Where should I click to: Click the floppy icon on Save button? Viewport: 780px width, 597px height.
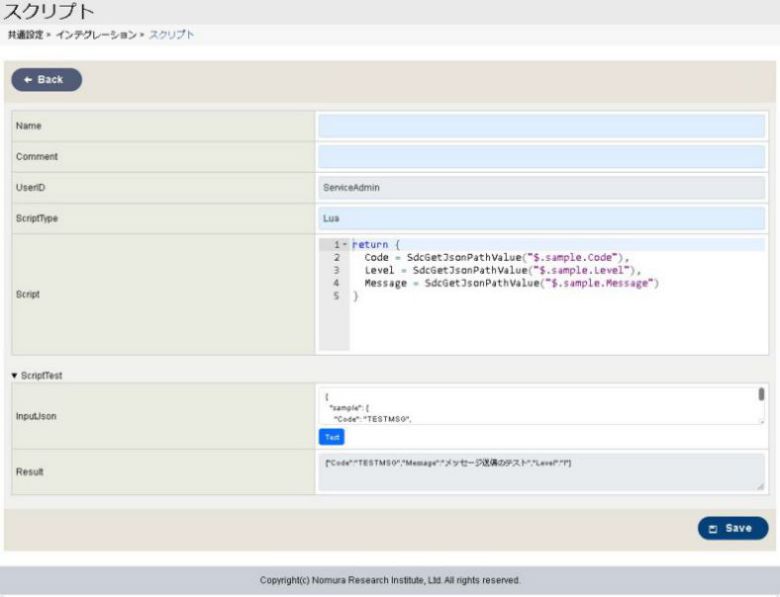click(713, 529)
